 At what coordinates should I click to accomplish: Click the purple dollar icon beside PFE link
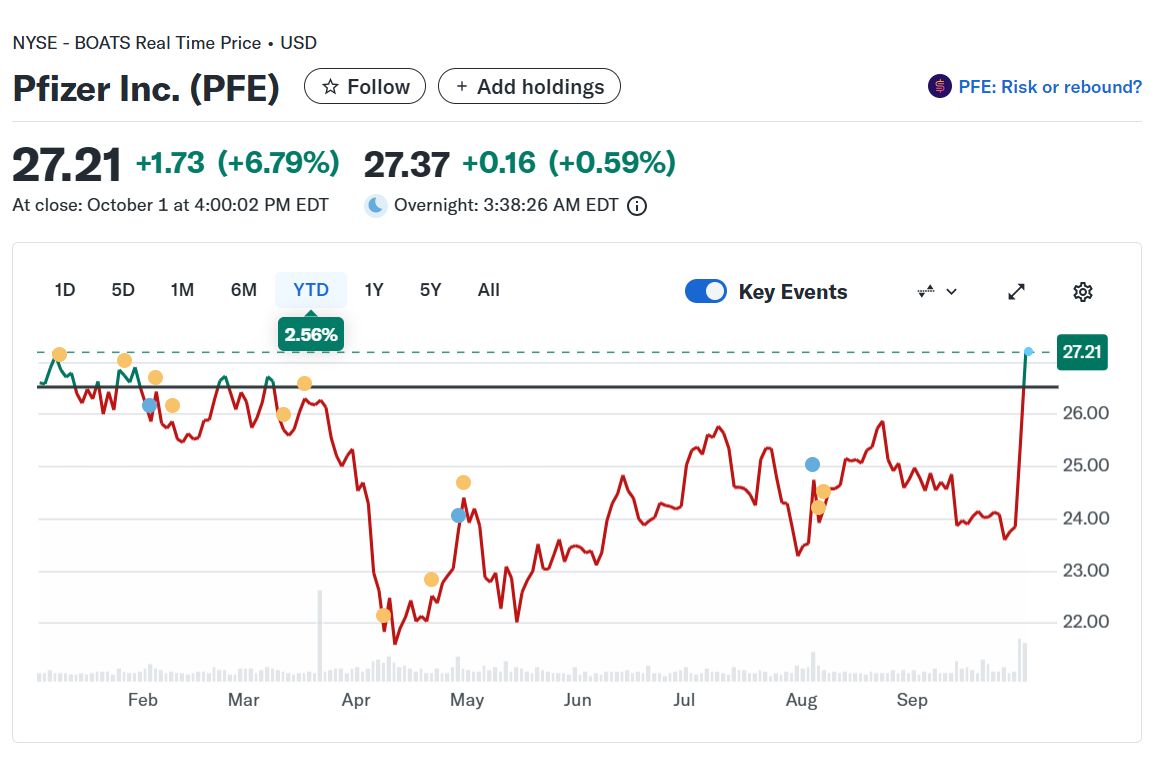(x=939, y=87)
